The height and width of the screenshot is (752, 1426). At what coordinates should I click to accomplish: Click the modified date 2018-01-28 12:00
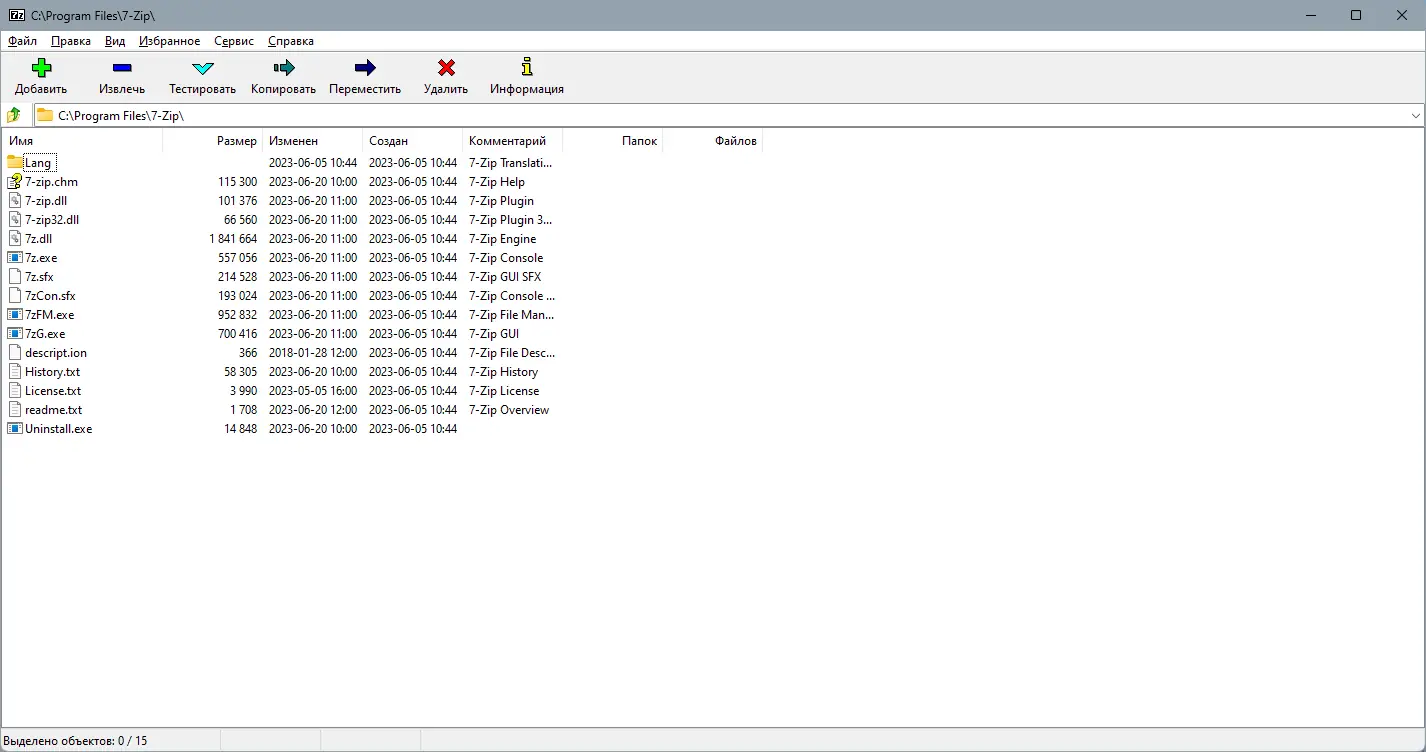[x=312, y=352]
